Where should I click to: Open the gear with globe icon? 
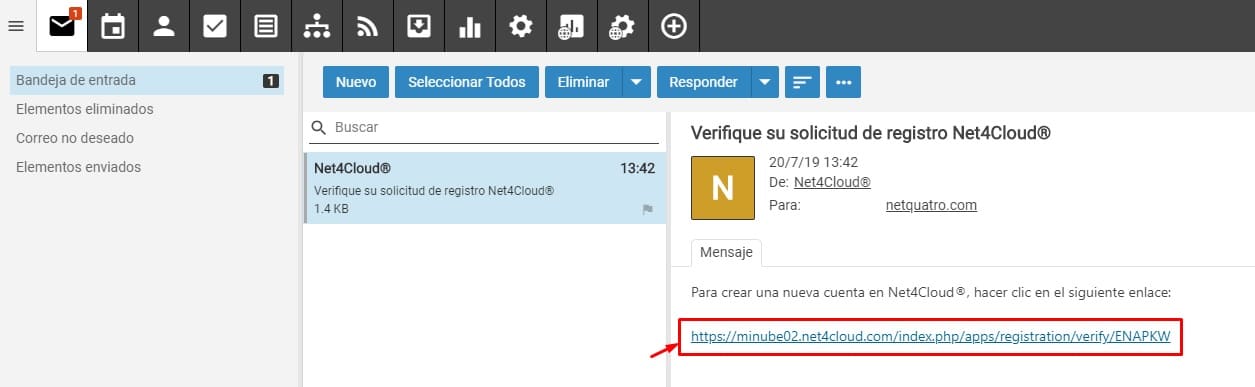tap(623, 26)
